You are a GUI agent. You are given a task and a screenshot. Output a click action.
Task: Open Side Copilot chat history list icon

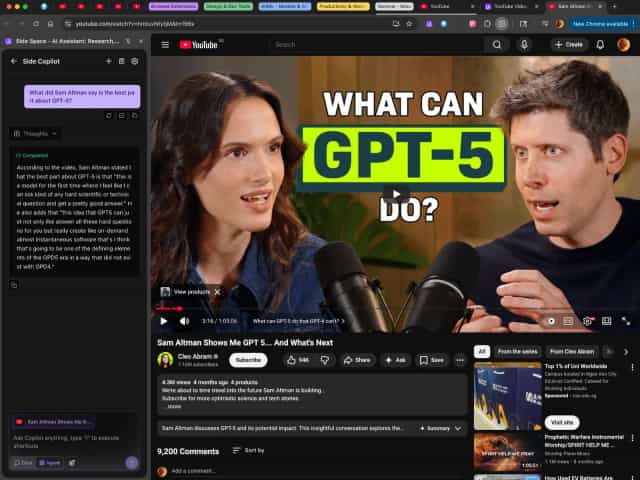[122, 61]
